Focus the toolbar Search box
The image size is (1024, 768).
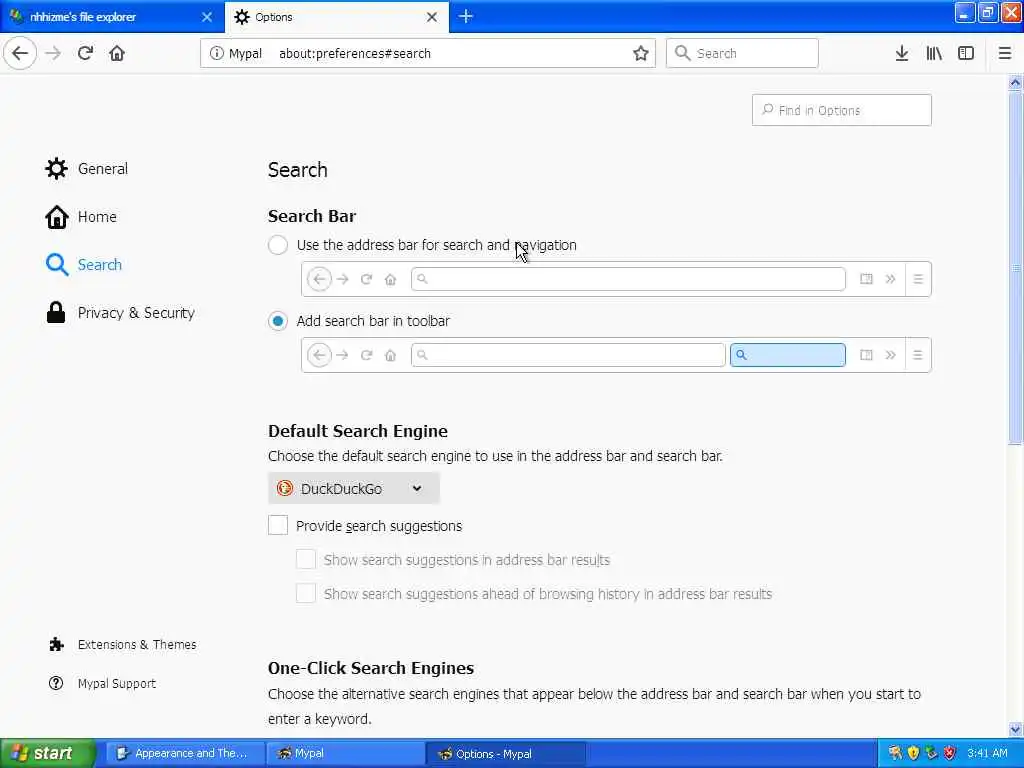[742, 54]
